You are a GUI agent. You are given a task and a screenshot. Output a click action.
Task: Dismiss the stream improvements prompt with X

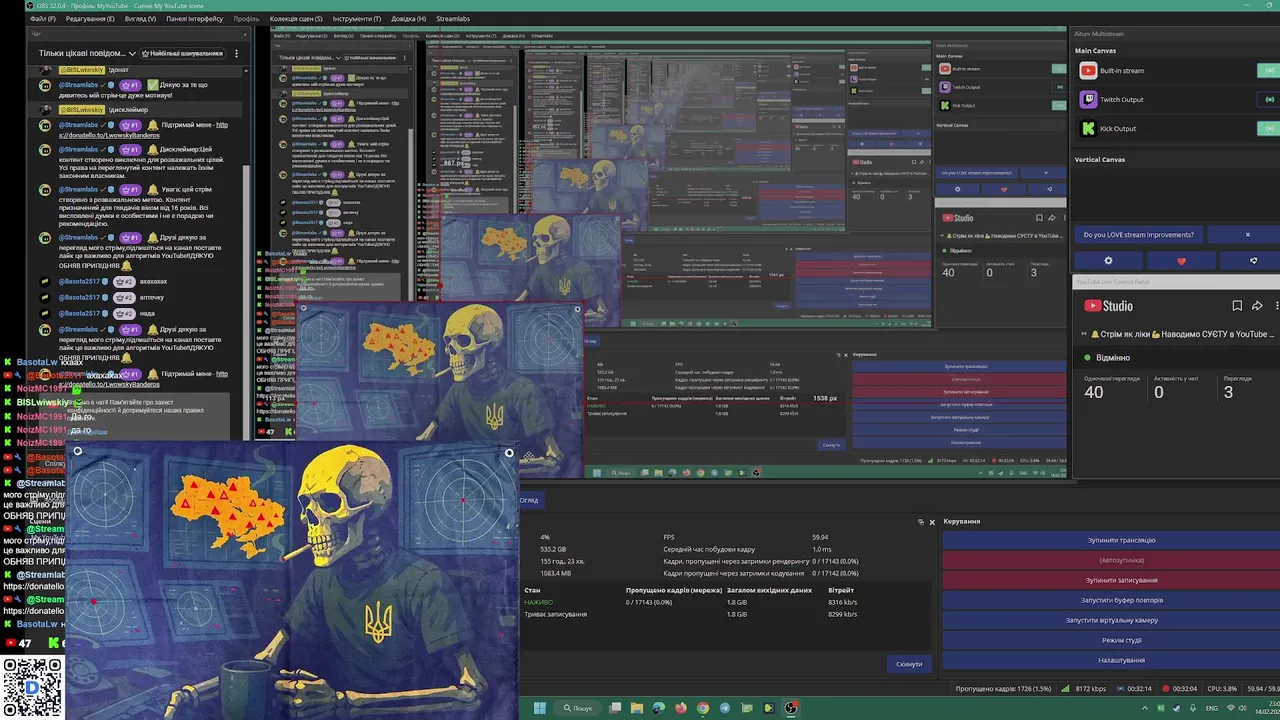[x=1247, y=235]
